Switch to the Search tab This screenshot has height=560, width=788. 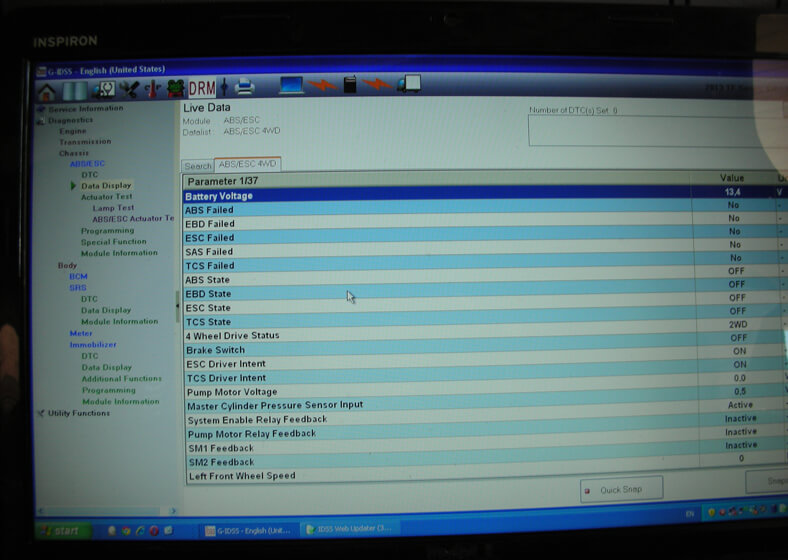click(198, 166)
